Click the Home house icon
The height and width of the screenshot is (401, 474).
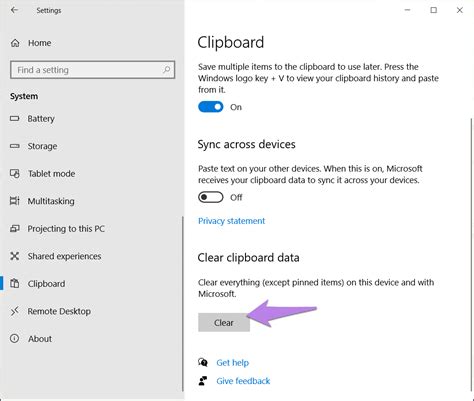tap(15, 43)
